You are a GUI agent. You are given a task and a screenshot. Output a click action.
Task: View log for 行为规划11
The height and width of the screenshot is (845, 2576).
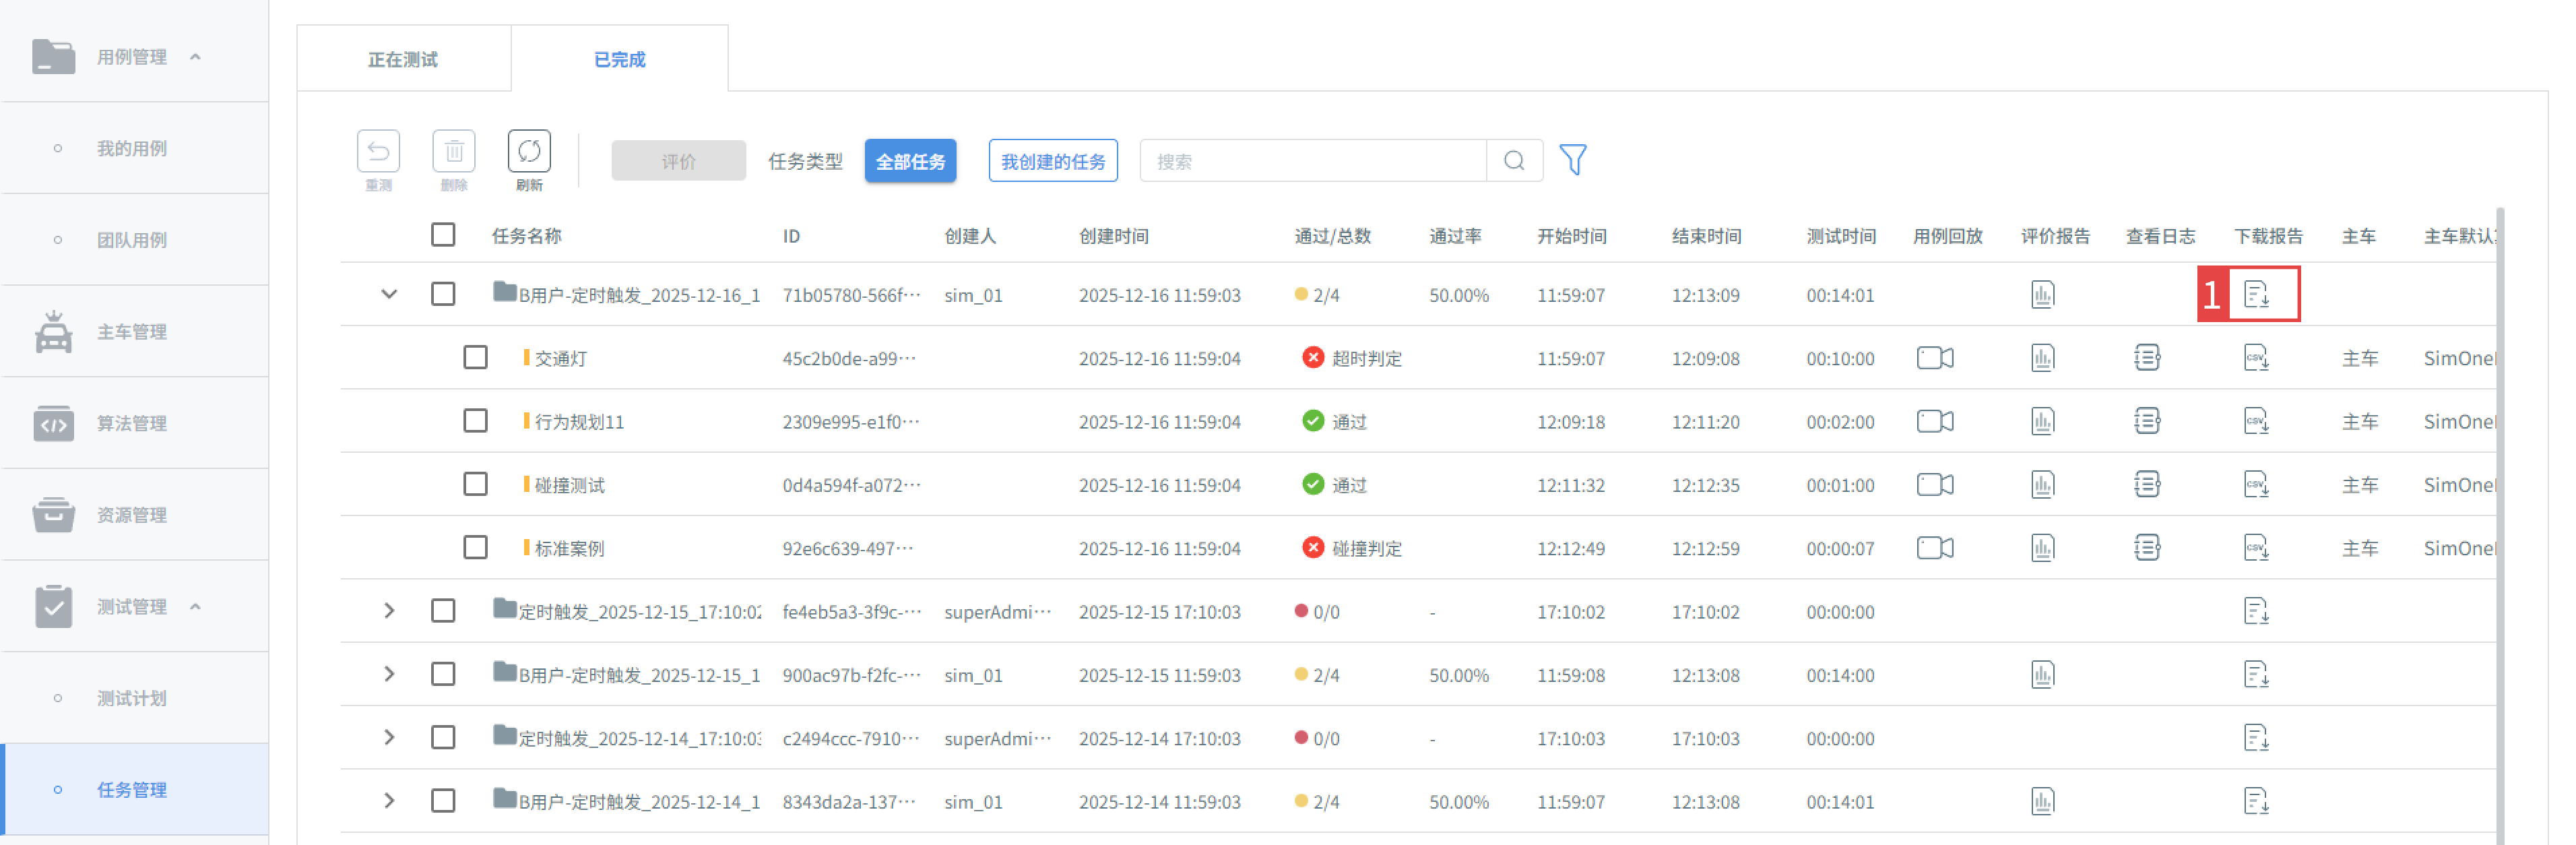pos(2147,421)
